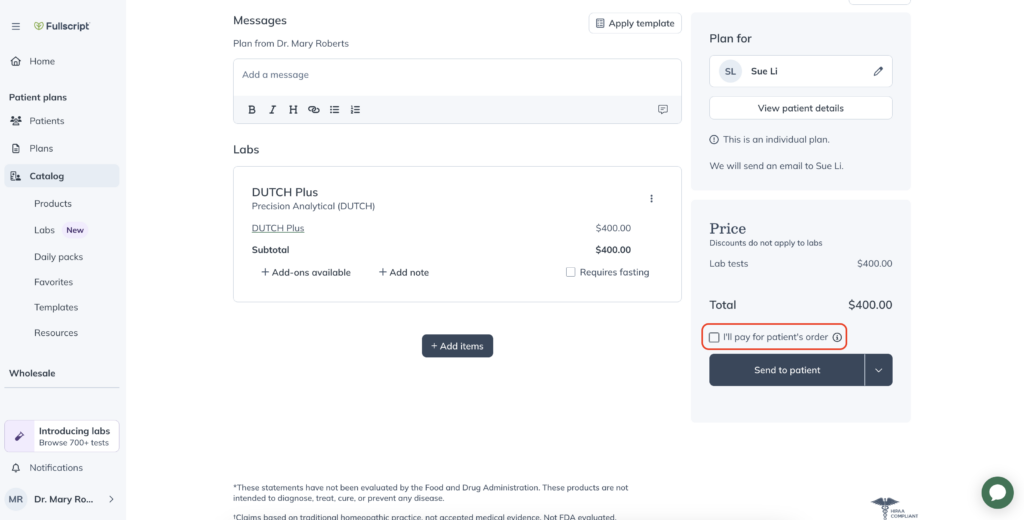This screenshot has height=520, width=1024.
Task: Open Templates under Catalog
Action: (x=56, y=307)
